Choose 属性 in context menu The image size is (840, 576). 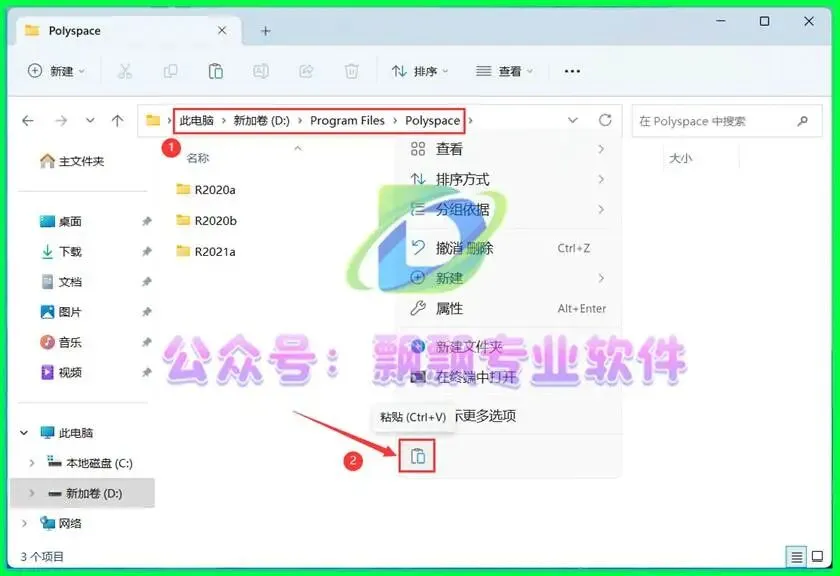[x=508, y=308]
